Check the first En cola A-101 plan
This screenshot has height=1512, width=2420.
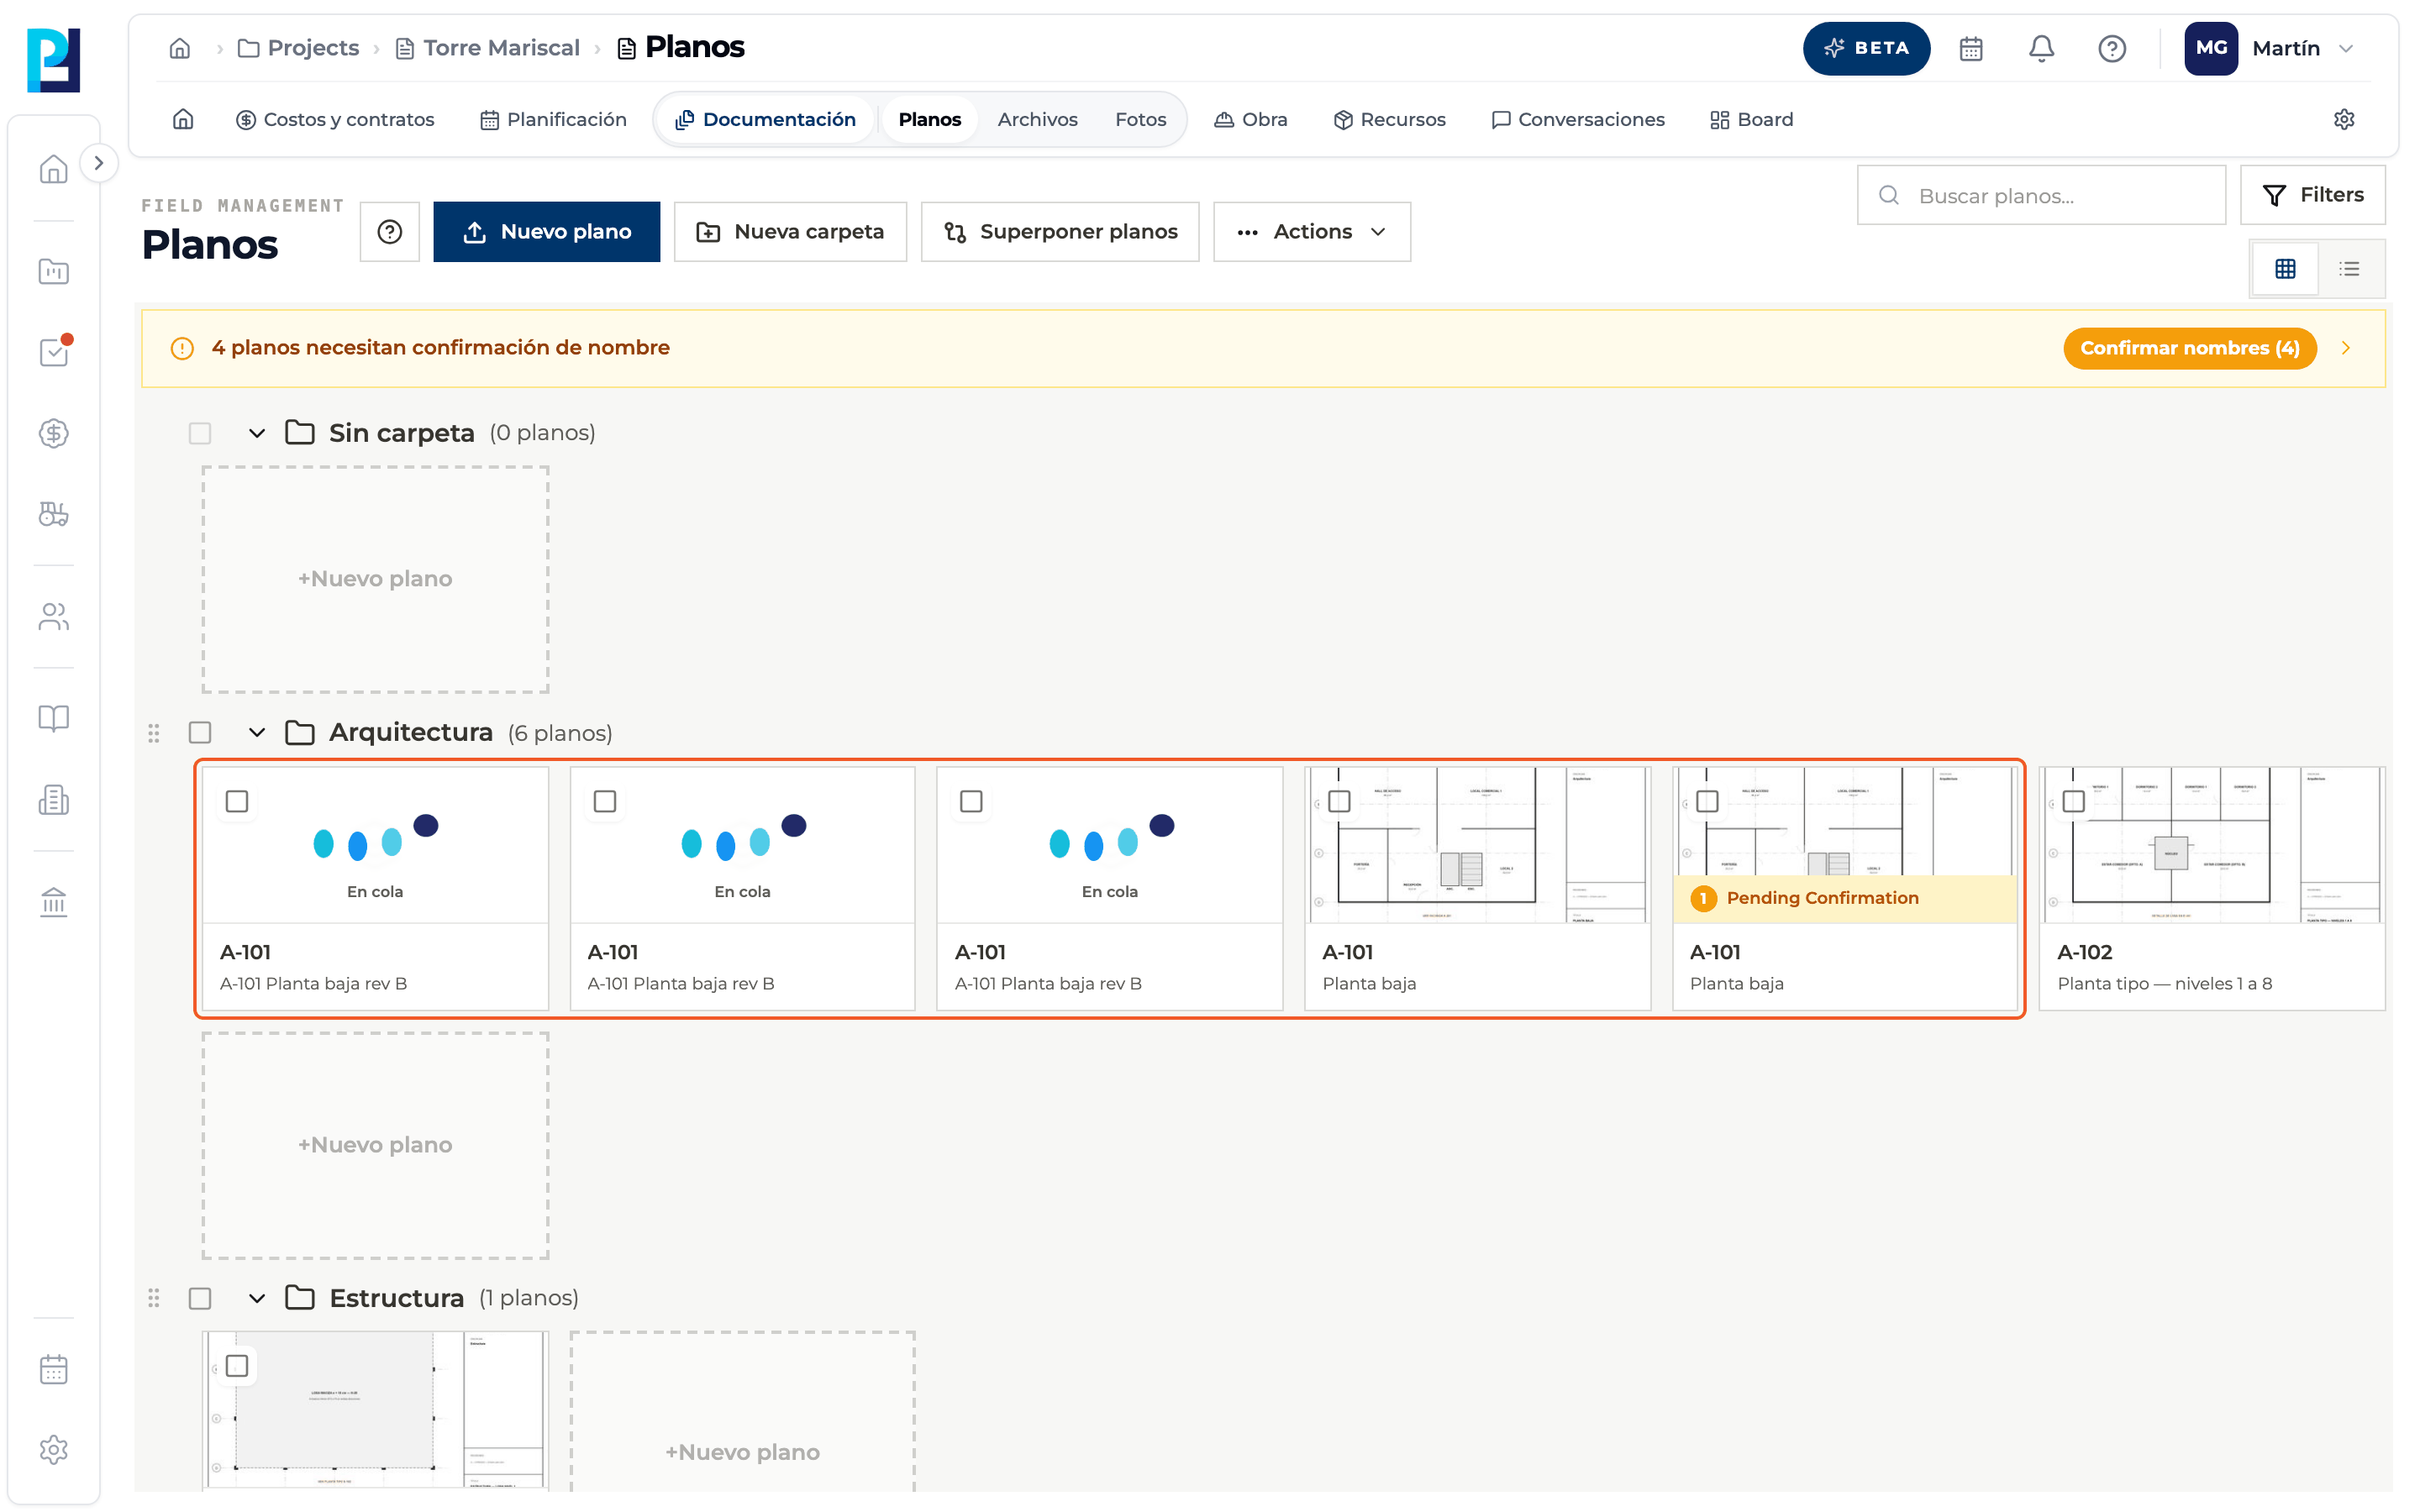point(237,801)
